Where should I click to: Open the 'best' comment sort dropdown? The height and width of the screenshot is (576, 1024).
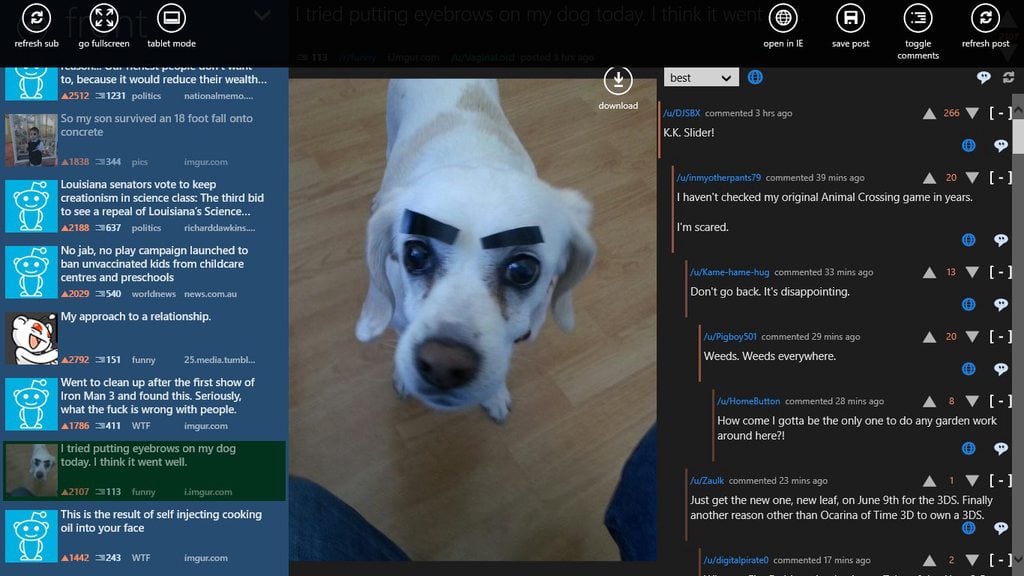pos(701,78)
